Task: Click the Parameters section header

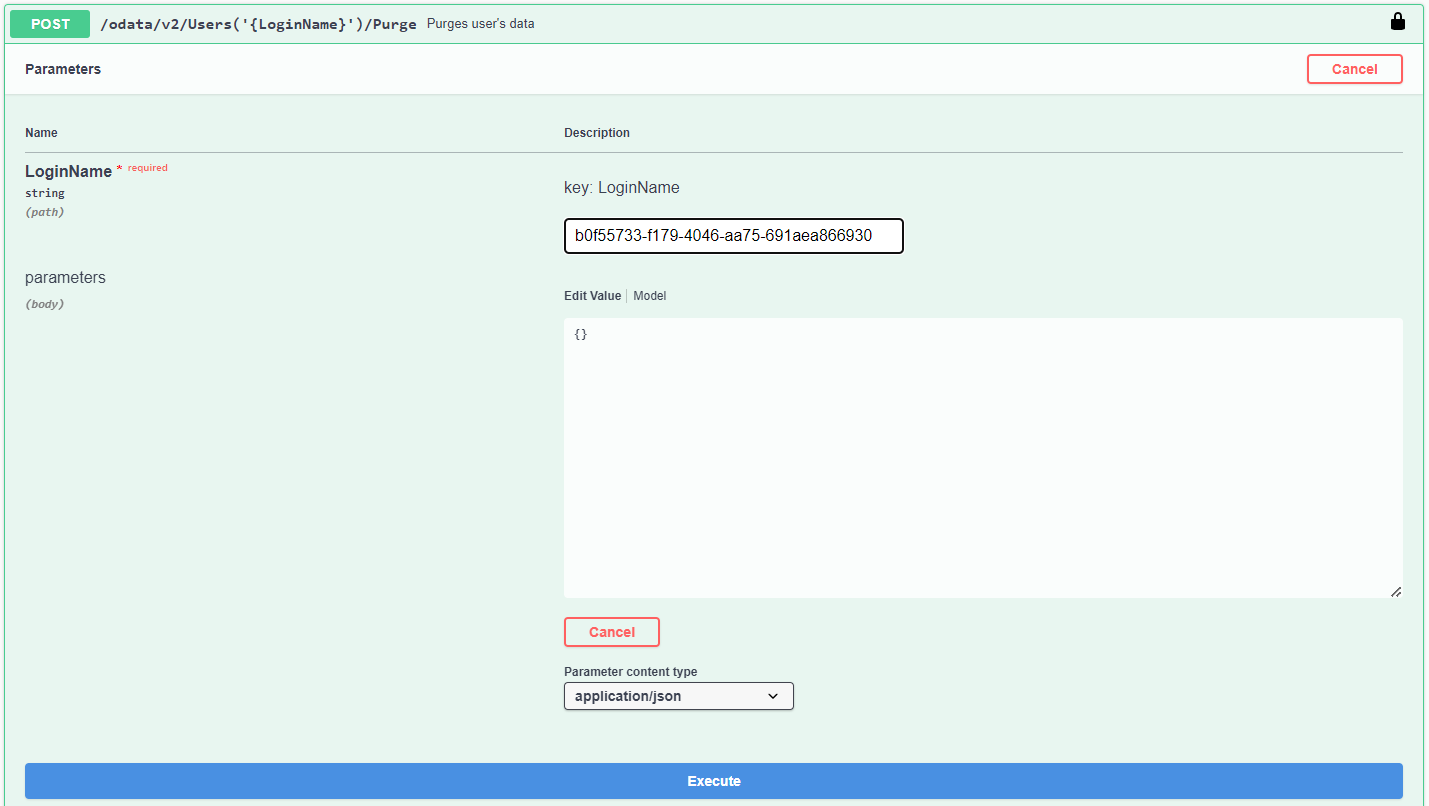Action: [63, 69]
